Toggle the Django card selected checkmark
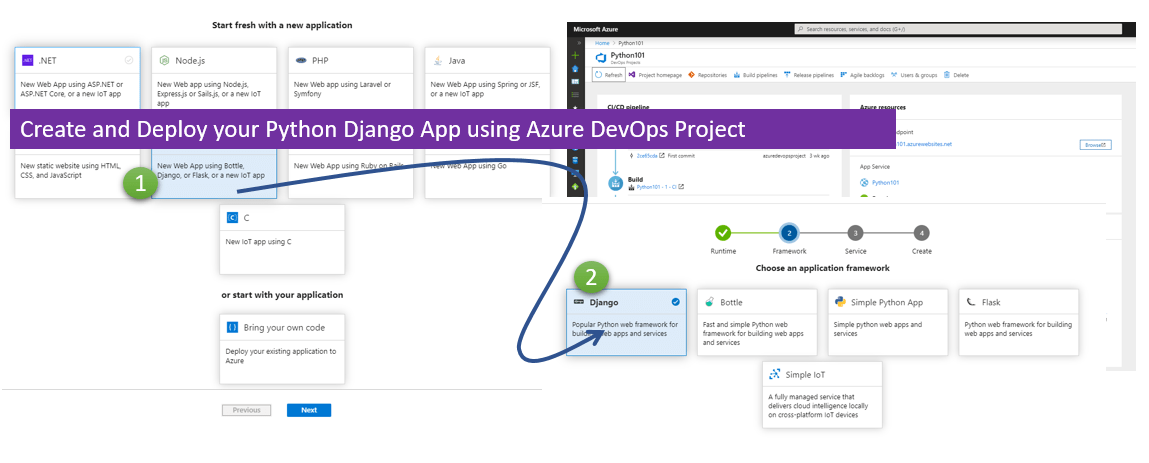Image resolution: width=1149 pixels, height=463 pixels. point(676,302)
